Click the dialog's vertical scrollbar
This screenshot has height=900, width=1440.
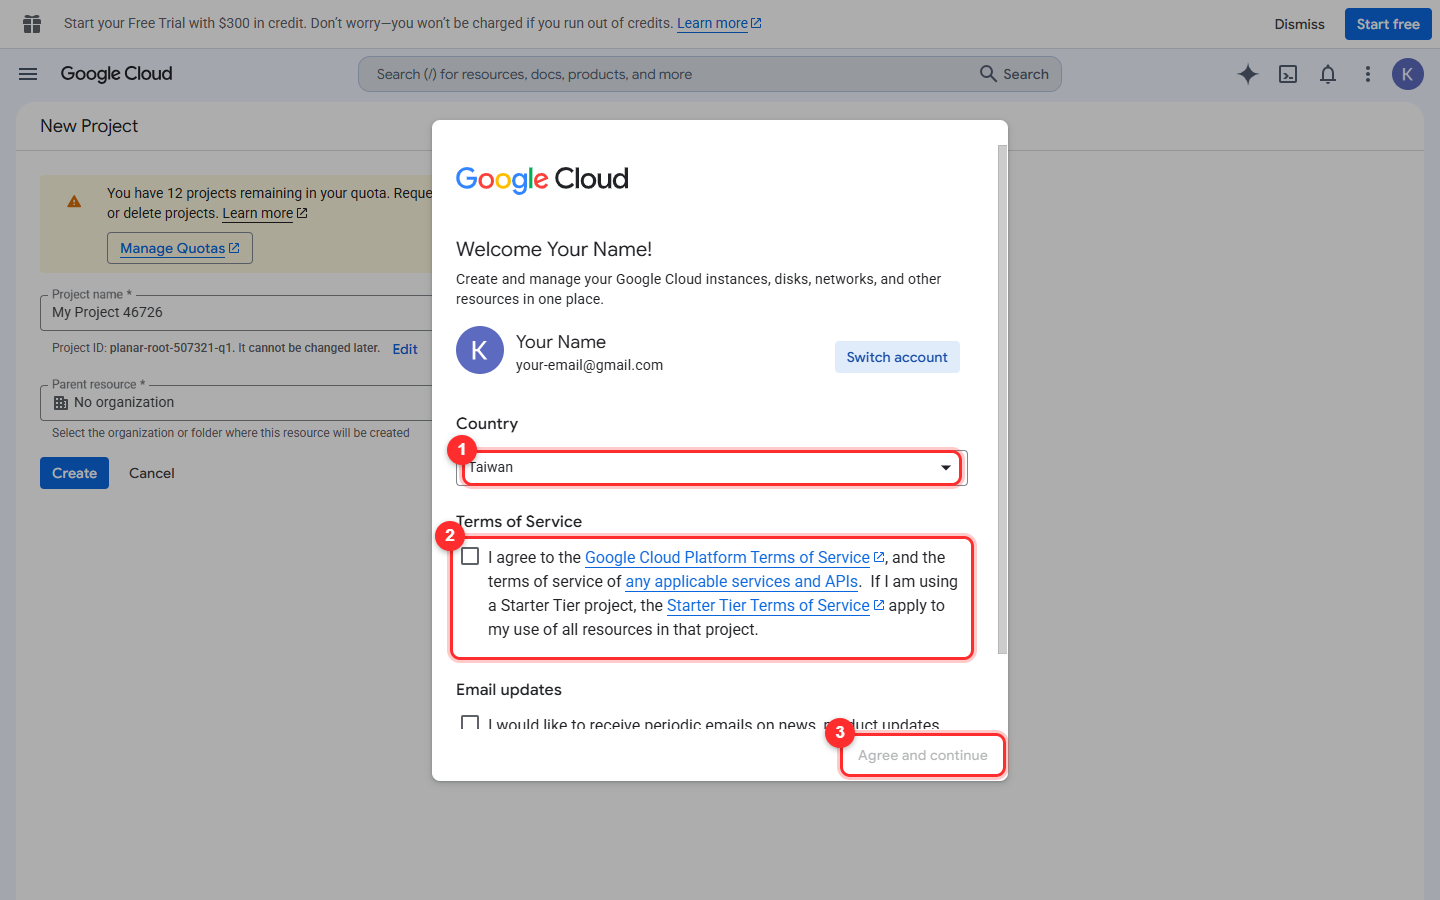click(x=1002, y=400)
